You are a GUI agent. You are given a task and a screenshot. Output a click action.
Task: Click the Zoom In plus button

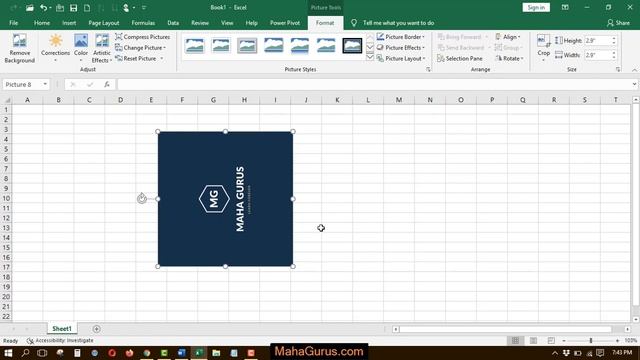pos(617,340)
